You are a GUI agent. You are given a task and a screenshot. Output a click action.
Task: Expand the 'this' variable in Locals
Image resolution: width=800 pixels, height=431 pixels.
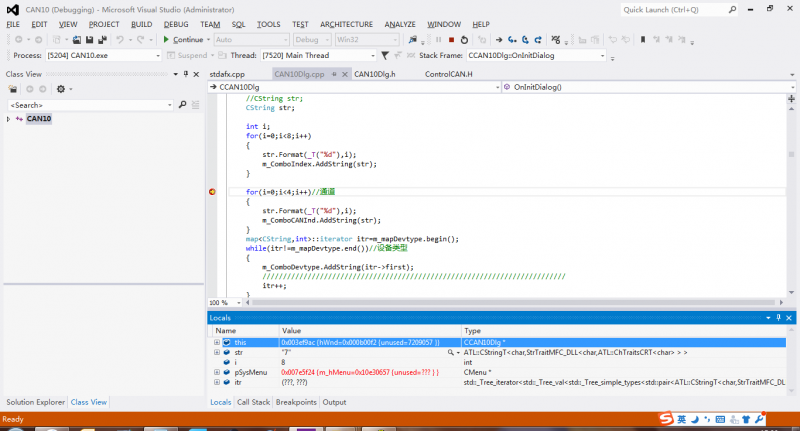point(216,342)
